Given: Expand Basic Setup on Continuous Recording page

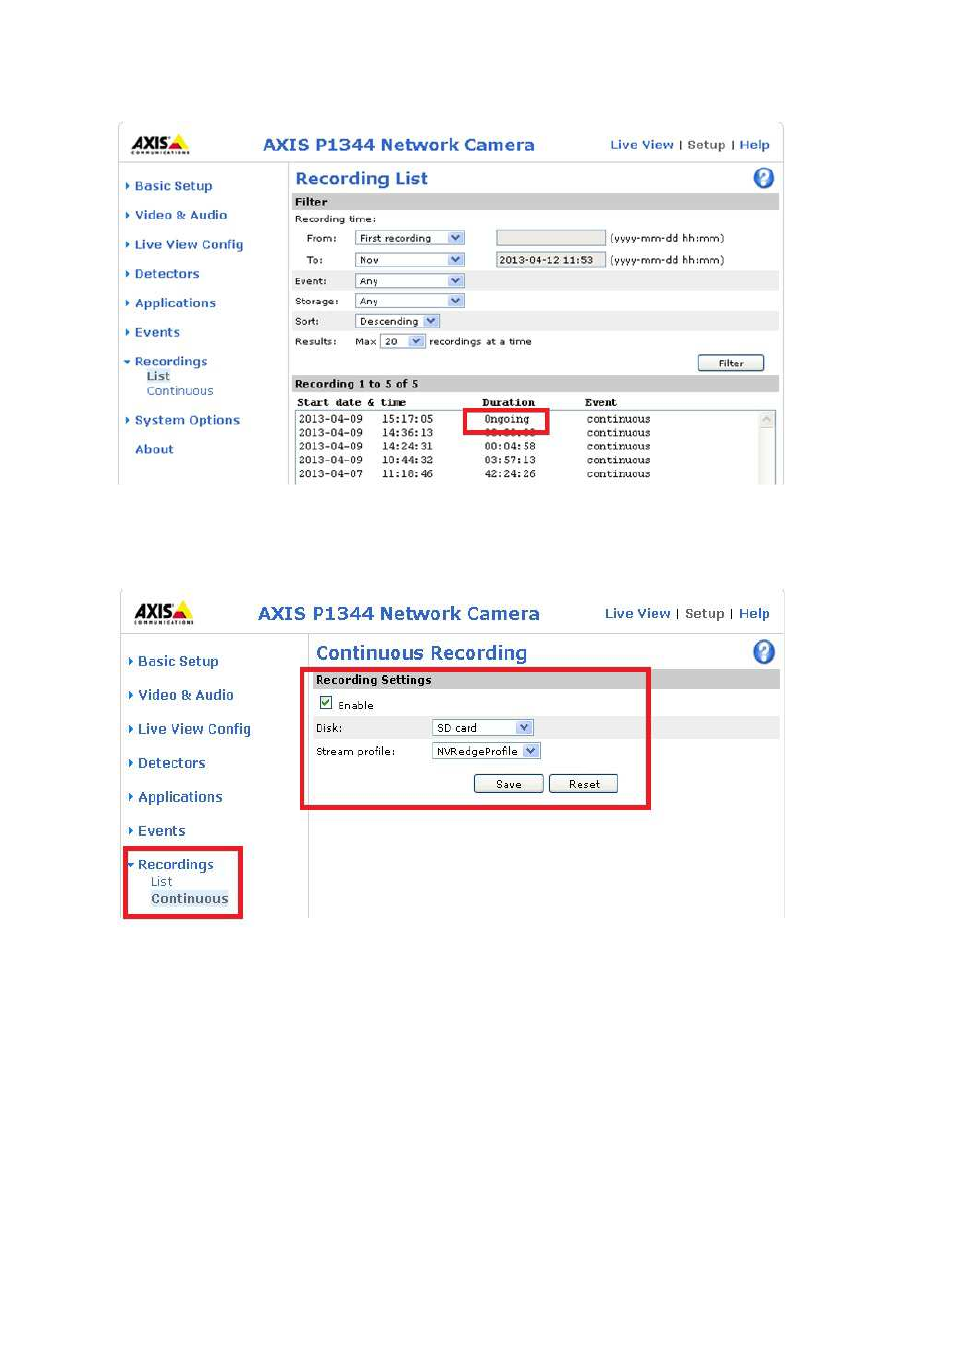Looking at the screenshot, I should point(178,661).
